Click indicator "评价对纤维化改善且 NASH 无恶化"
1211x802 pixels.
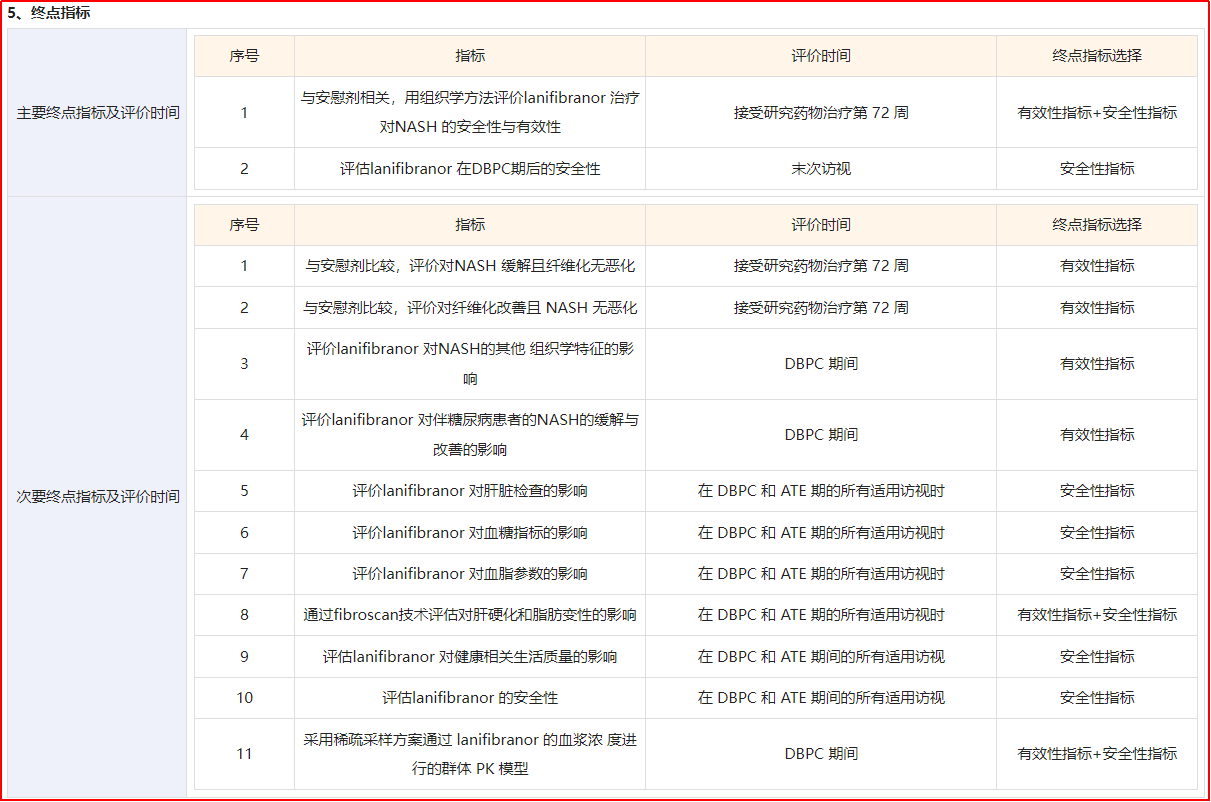tap(470, 308)
